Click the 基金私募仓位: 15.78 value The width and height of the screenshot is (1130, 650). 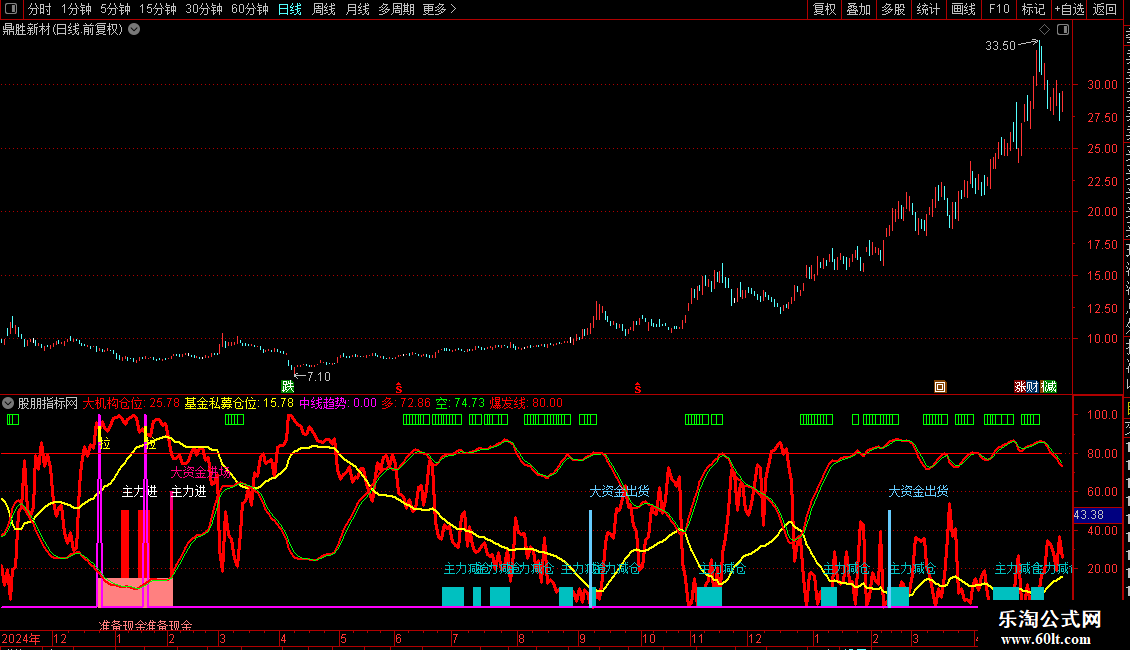[239, 403]
